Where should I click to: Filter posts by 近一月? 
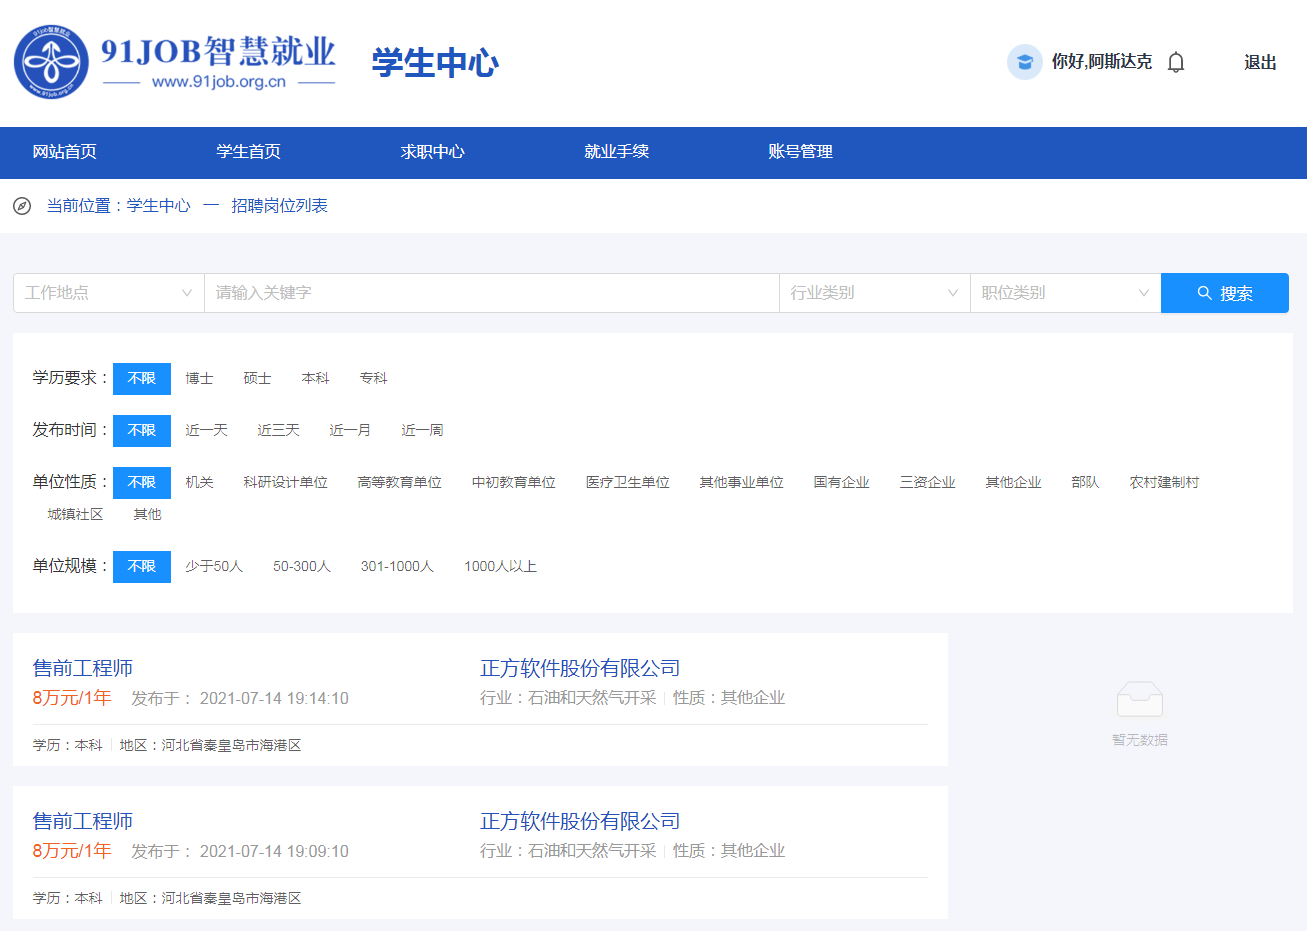point(350,431)
